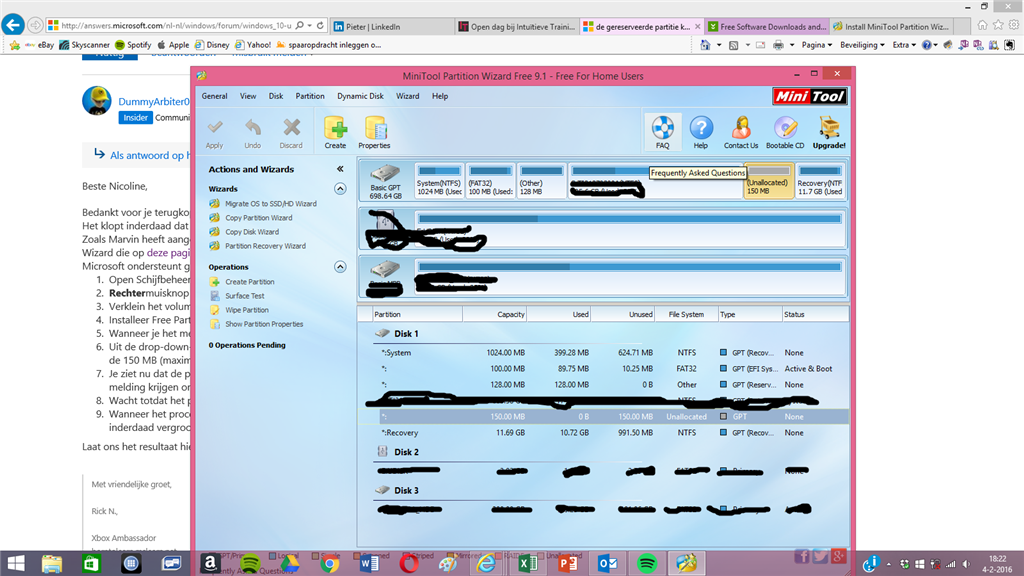Image resolution: width=1024 pixels, height=576 pixels.
Task: Click the Upgrade shopping cart icon
Action: tap(829, 132)
